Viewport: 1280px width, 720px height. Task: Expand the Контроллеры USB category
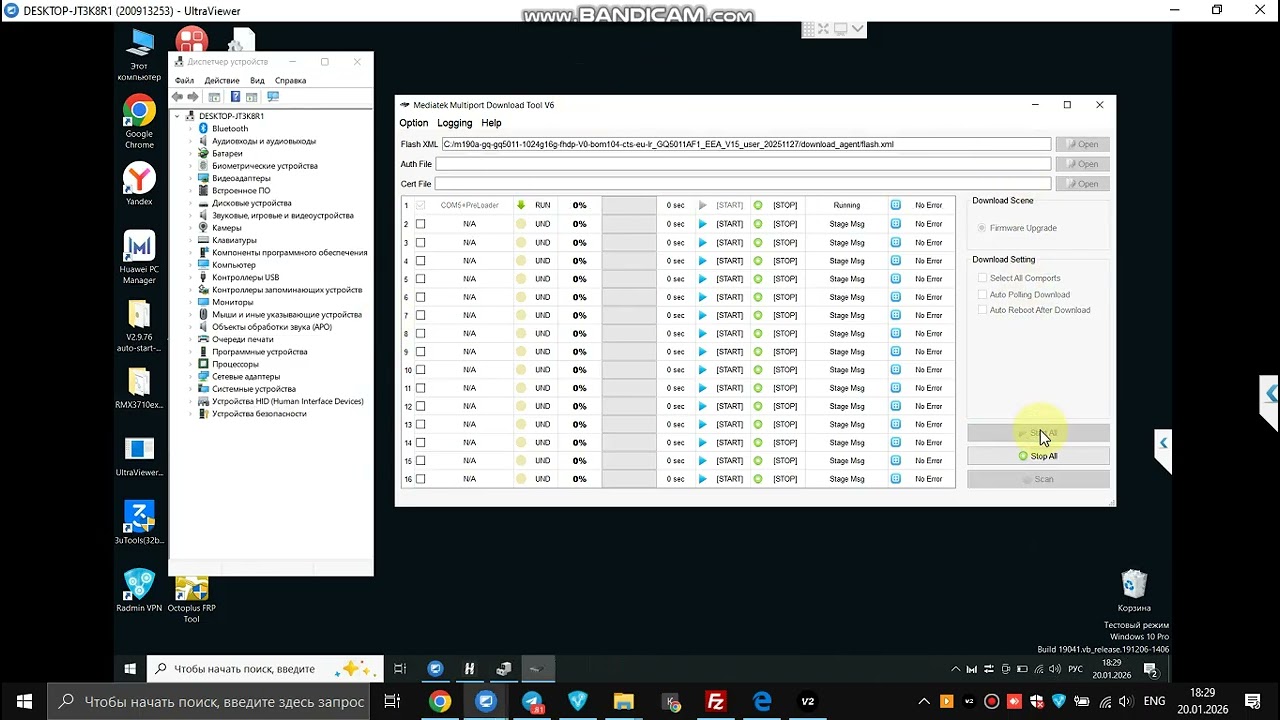190,277
